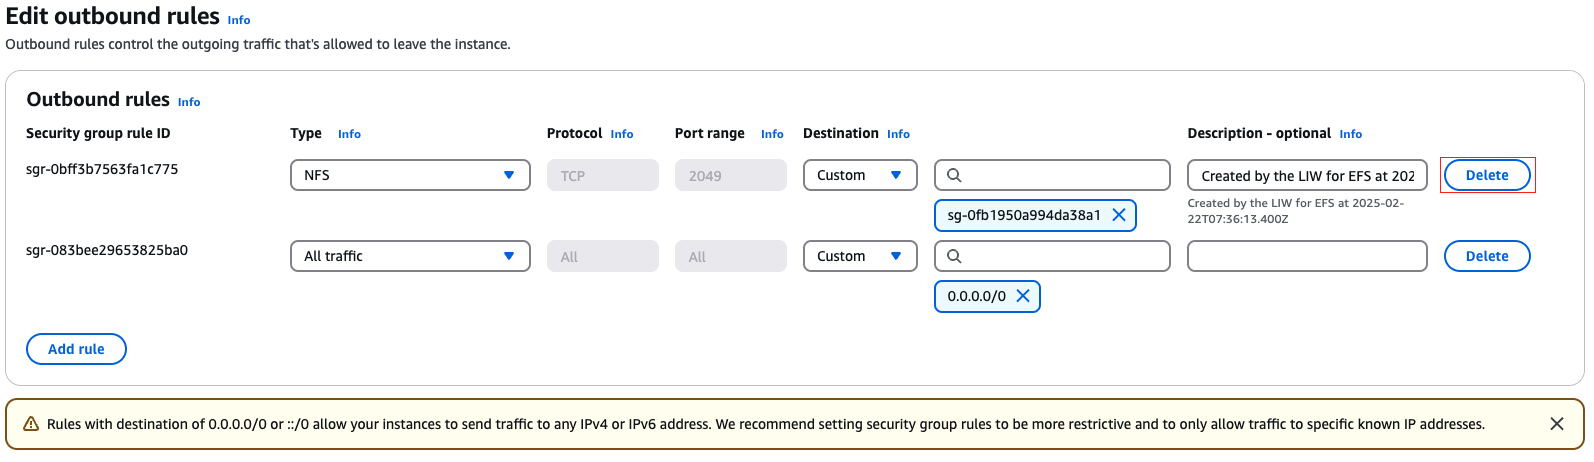Screen dimensions: 1594x462
Task: Expand Custom destination dropdown for NFS rule
Action: point(860,175)
